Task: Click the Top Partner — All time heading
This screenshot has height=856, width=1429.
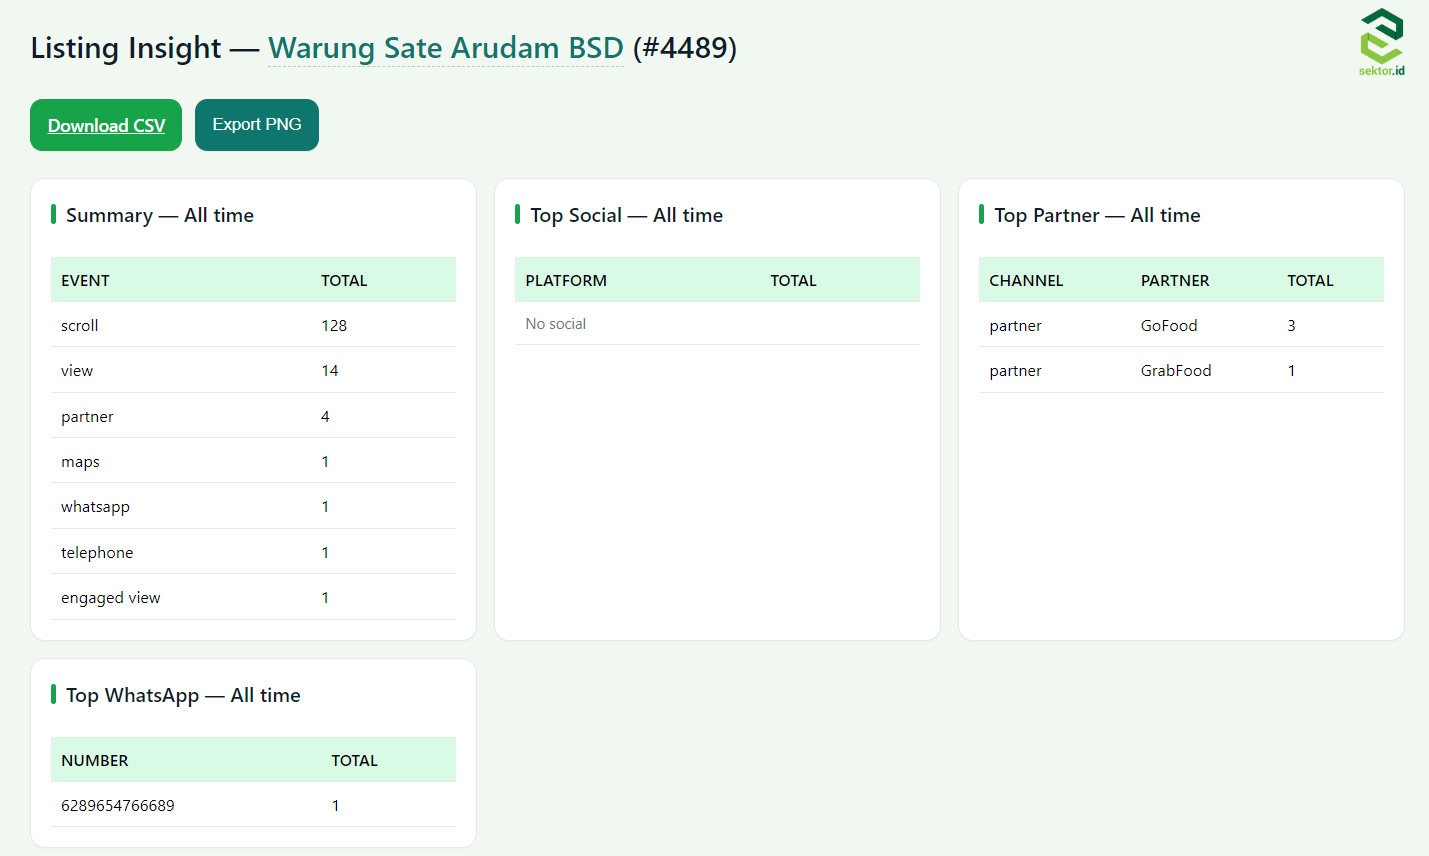Action: [x=1098, y=215]
